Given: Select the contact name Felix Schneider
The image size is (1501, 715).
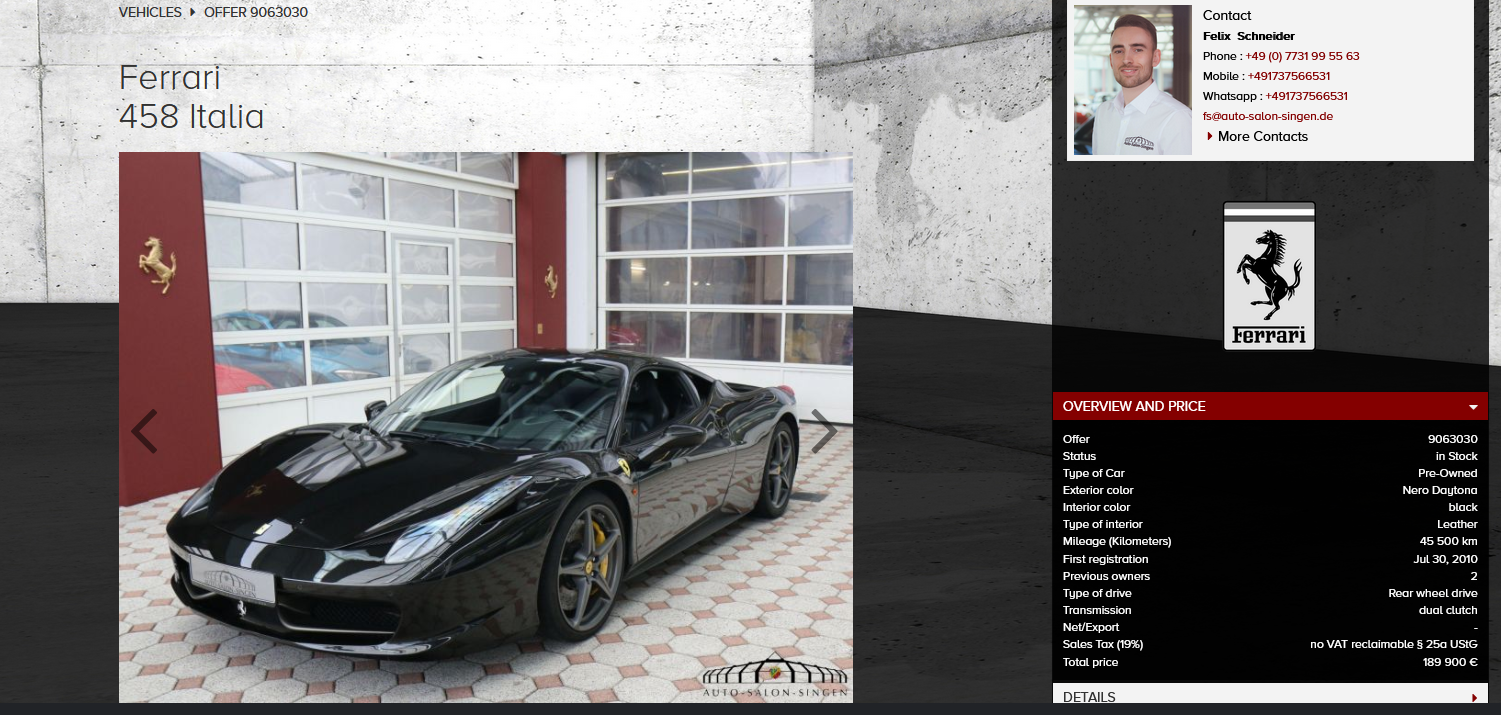Looking at the screenshot, I should tap(1249, 36).
